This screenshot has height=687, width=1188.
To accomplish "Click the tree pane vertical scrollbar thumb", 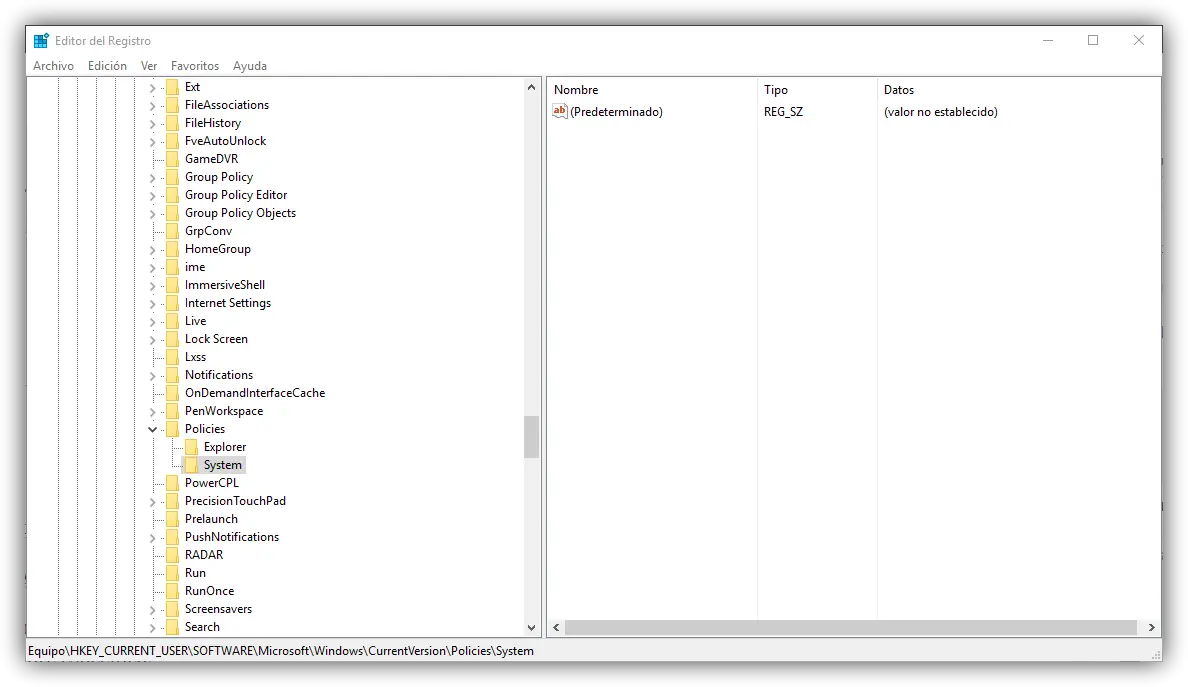I will [531, 437].
